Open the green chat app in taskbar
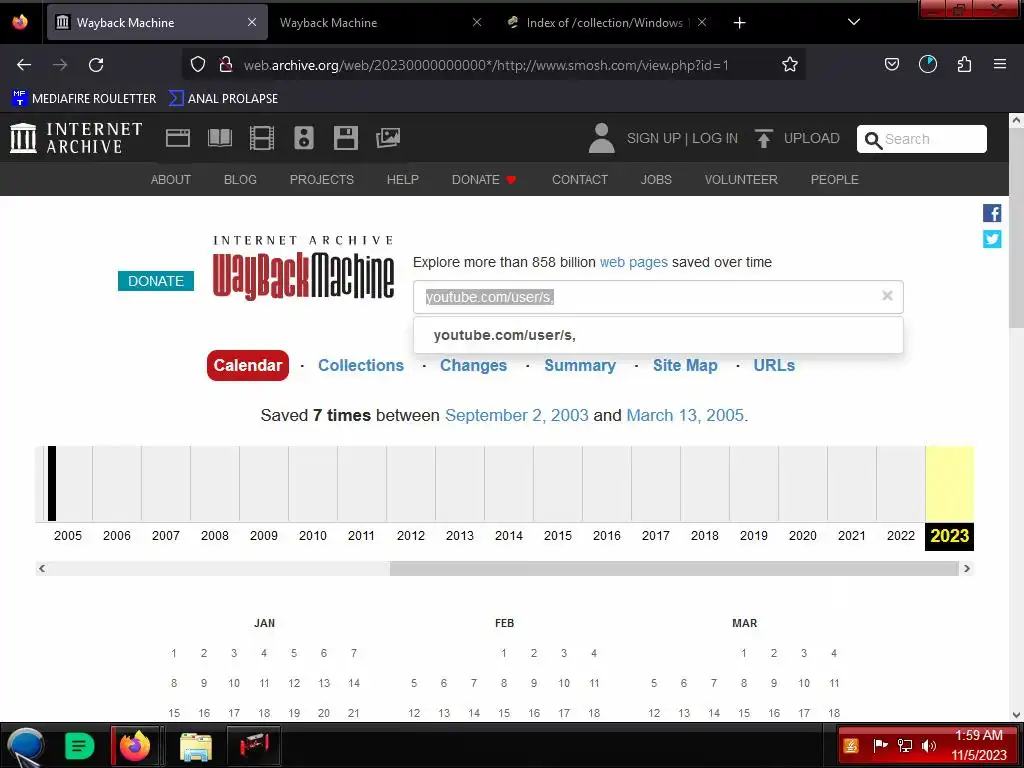The image size is (1024, 768). tap(79, 746)
